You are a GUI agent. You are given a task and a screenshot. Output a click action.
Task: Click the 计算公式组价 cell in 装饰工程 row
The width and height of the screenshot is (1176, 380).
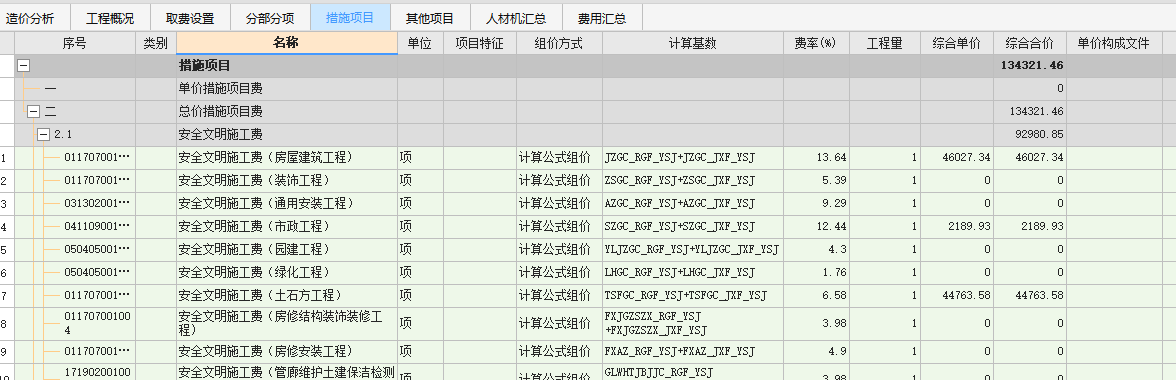(x=560, y=181)
